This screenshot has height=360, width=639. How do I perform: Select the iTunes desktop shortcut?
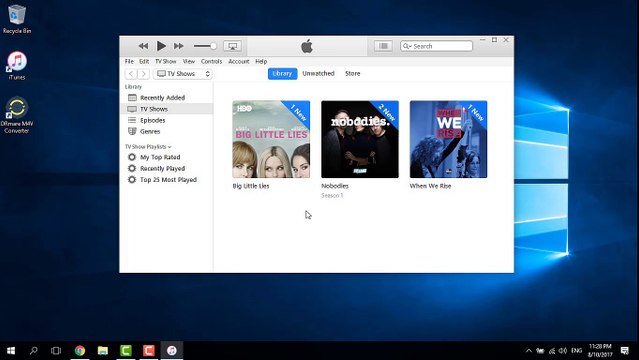point(17,65)
